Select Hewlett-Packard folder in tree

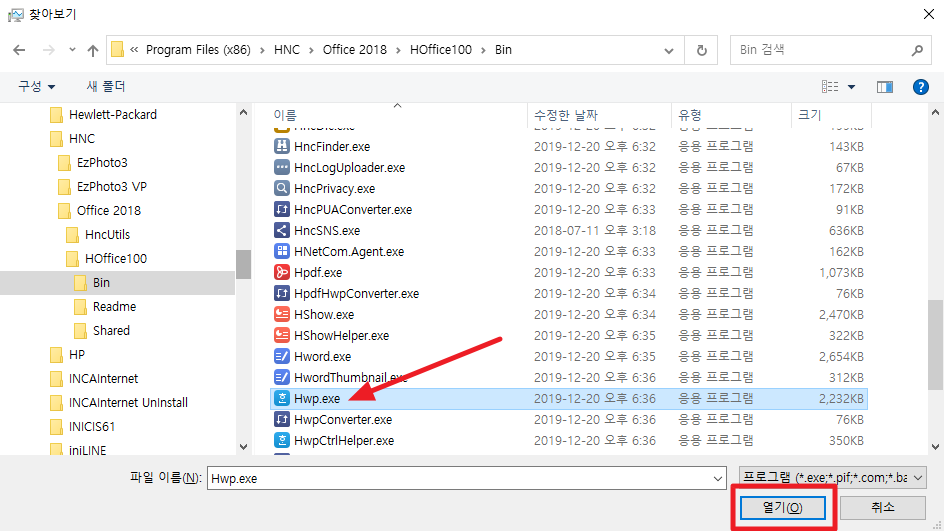[113, 114]
